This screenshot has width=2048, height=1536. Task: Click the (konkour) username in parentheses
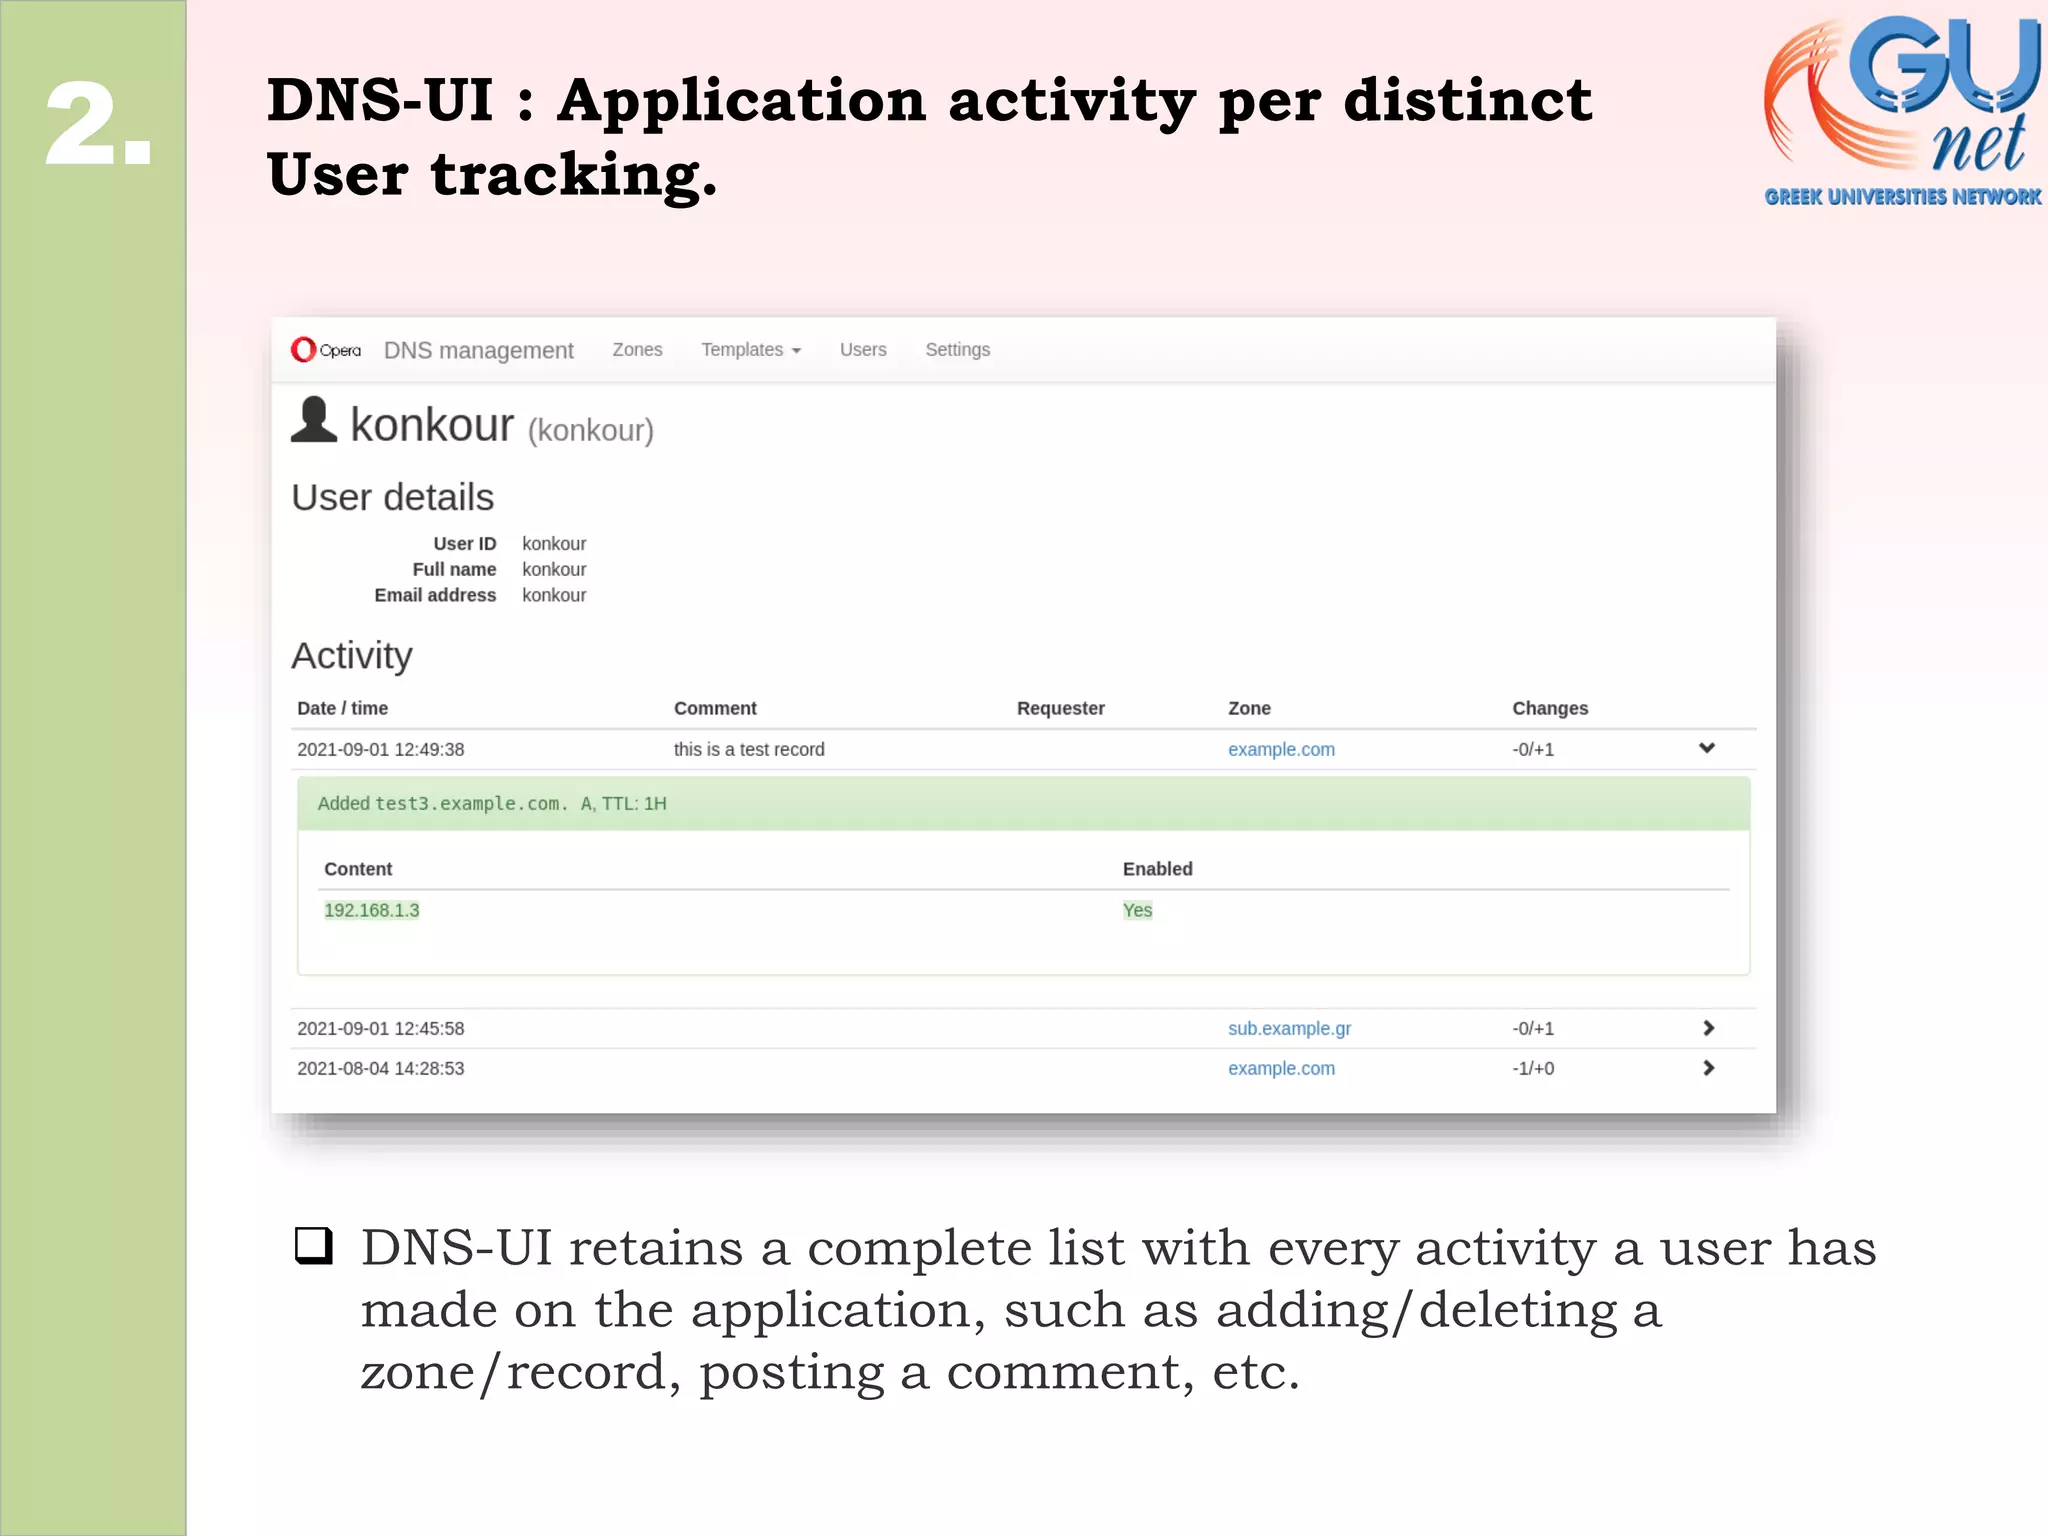click(x=591, y=430)
